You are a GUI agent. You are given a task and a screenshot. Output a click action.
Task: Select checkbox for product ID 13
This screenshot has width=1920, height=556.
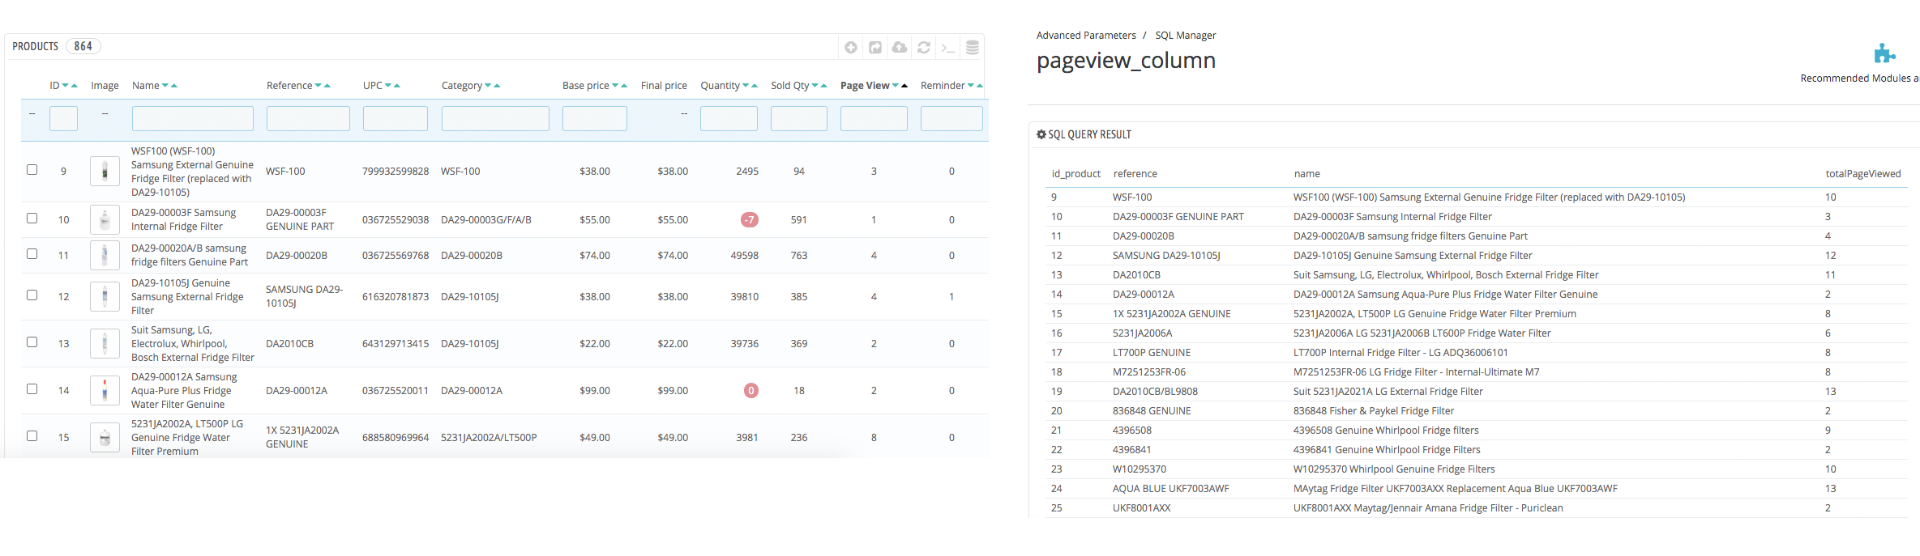coord(32,342)
